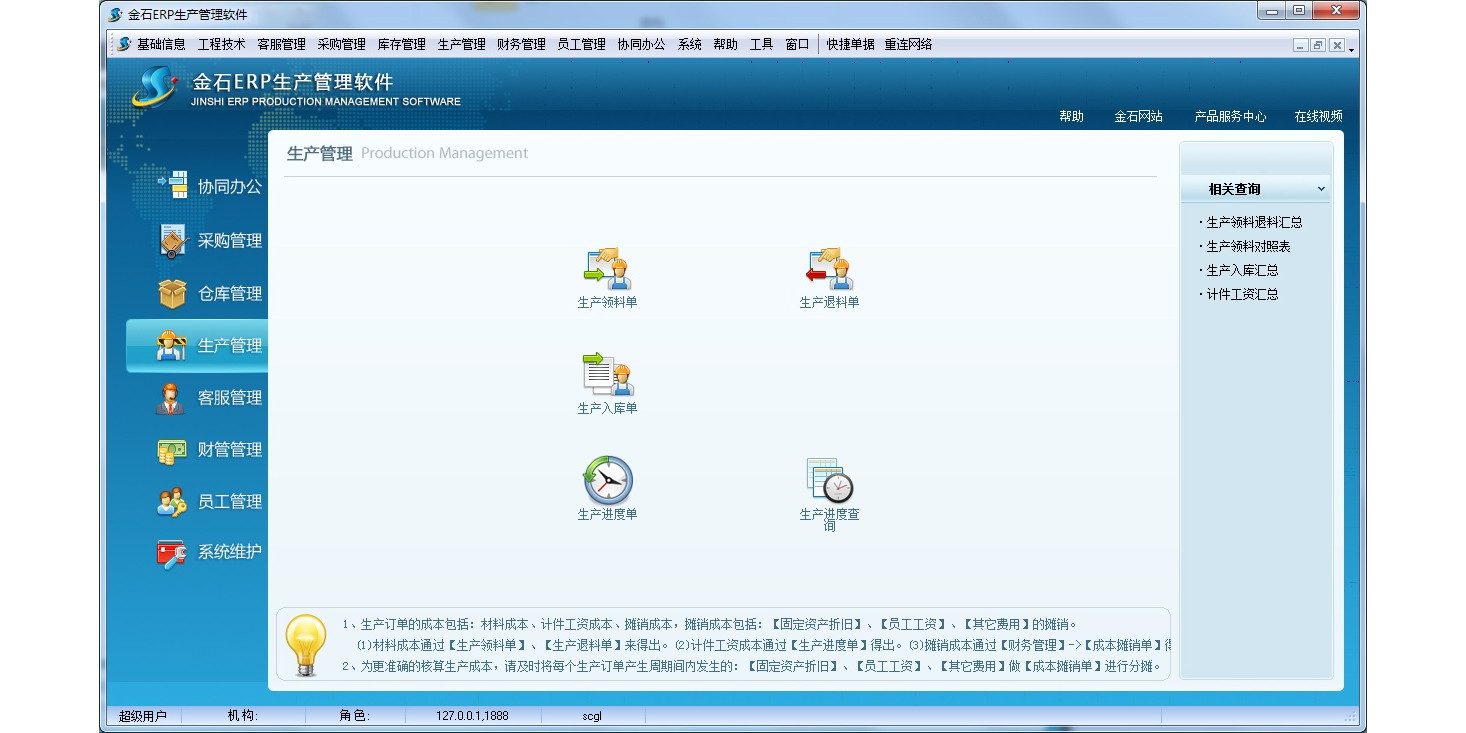1466x733 pixels.
Task: Open the 计件工资汇总 query link
Action: coord(1242,295)
